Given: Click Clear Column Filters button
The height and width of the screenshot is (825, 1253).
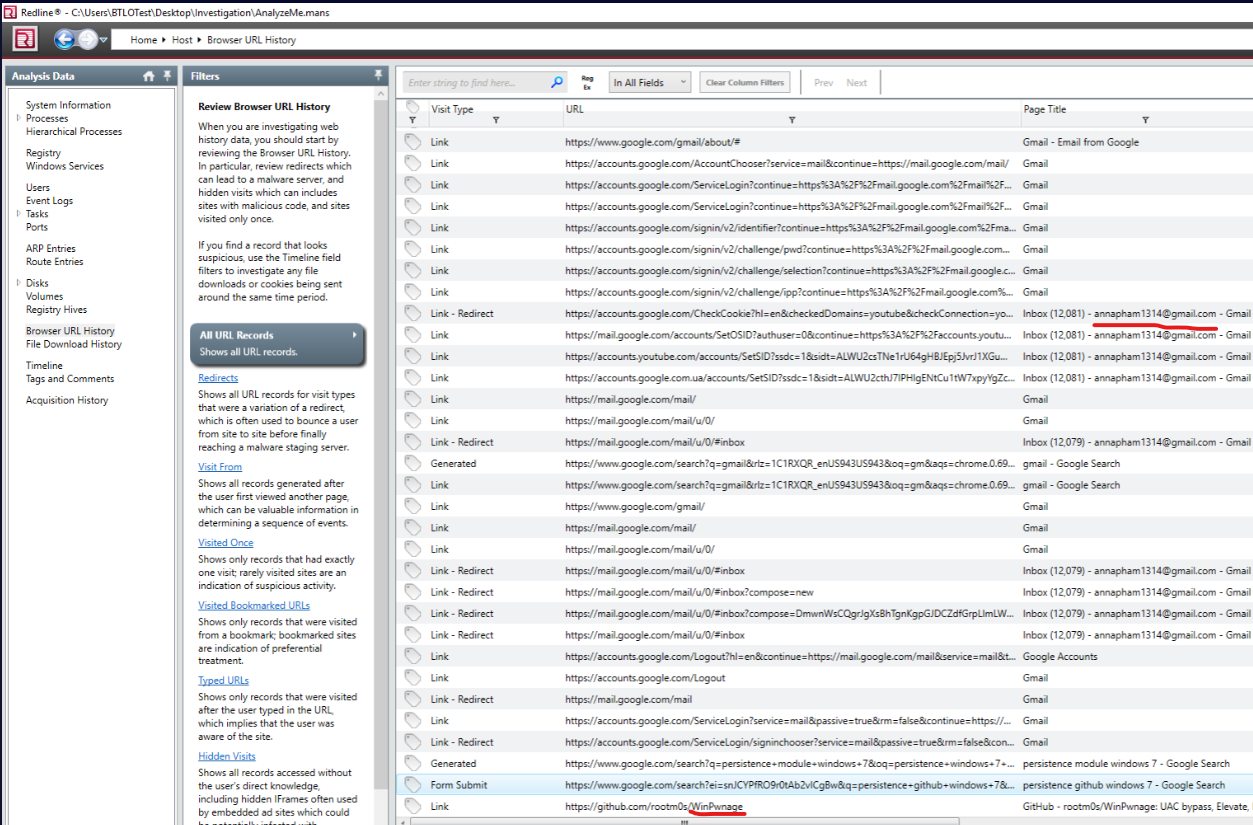Looking at the screenshot, I should (x=745, y=83).
